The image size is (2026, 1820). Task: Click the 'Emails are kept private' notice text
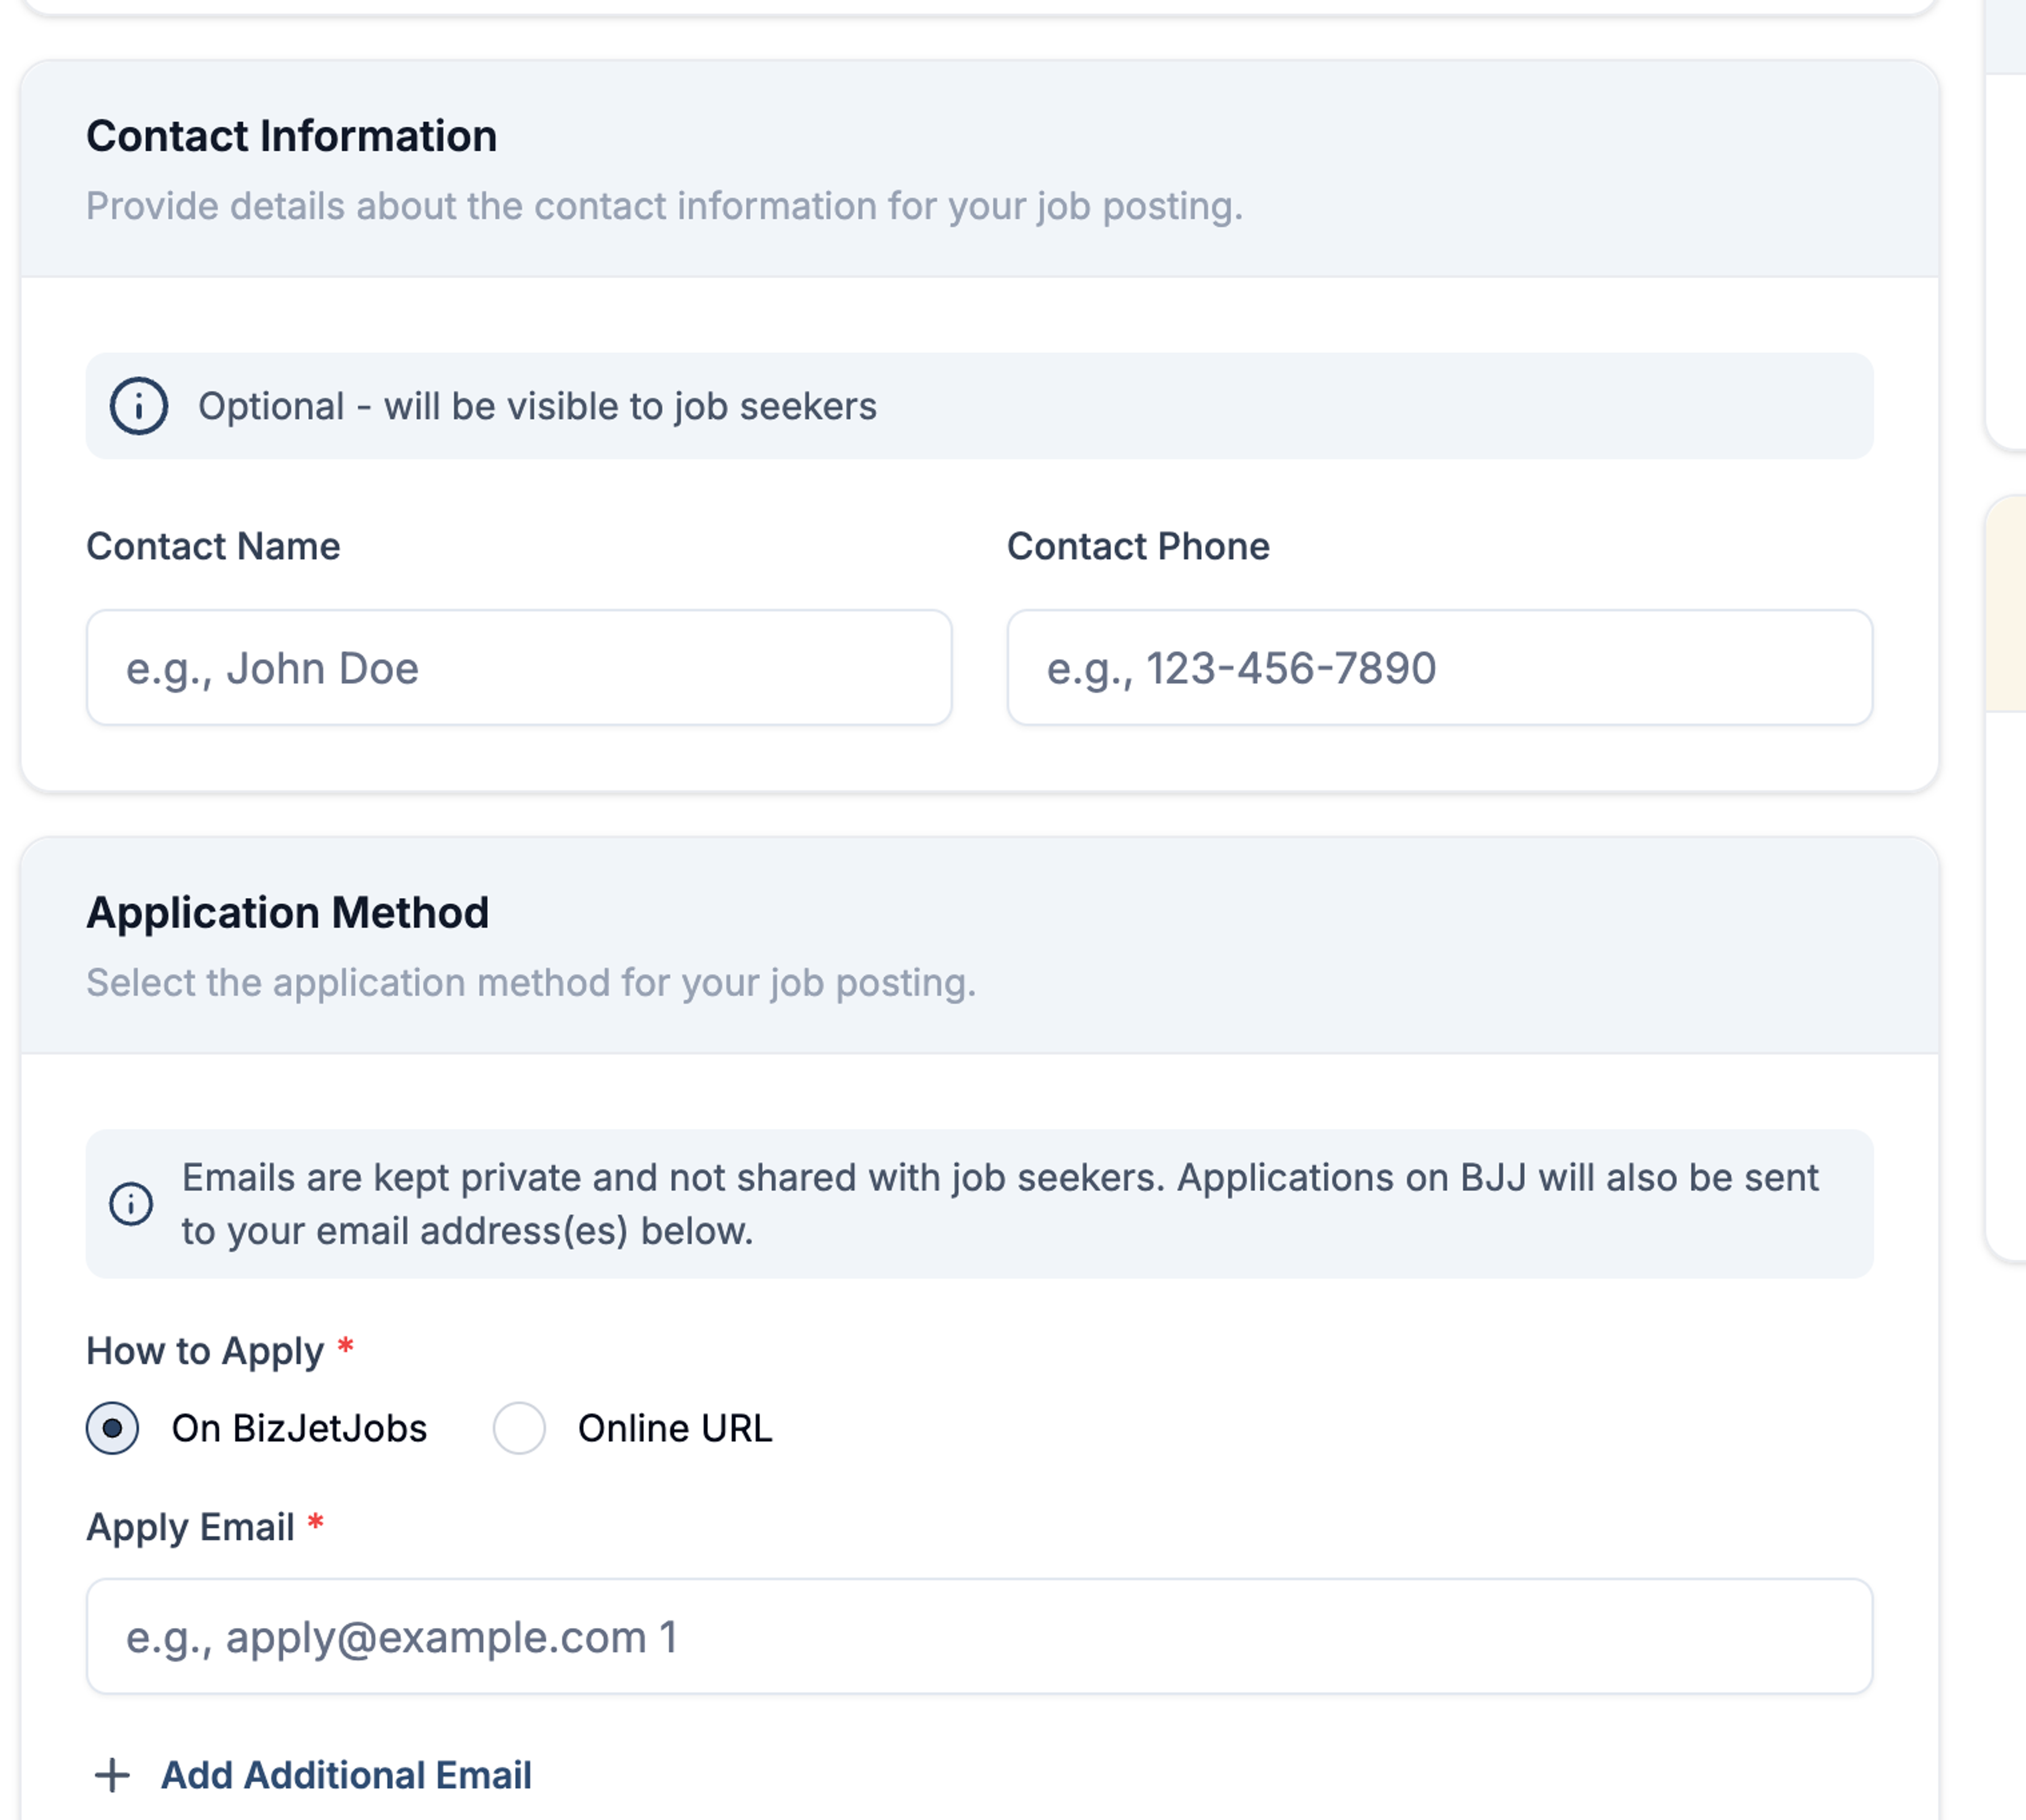[1000, 1204]
